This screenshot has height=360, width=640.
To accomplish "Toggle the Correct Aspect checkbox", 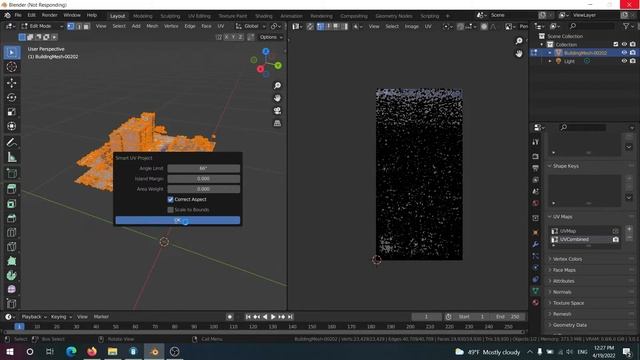I will point(171,200).
